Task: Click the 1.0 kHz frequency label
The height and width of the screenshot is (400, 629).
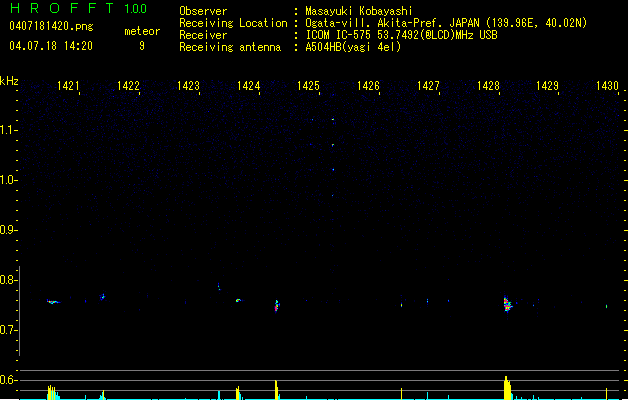Action: tap(7, 180)
